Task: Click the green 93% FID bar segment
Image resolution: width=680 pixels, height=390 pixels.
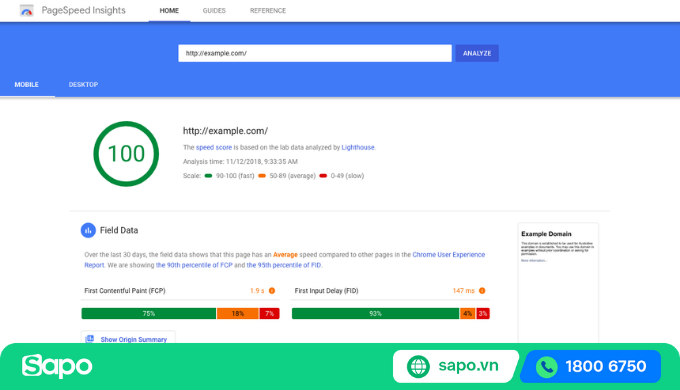Action: (375, 314)
